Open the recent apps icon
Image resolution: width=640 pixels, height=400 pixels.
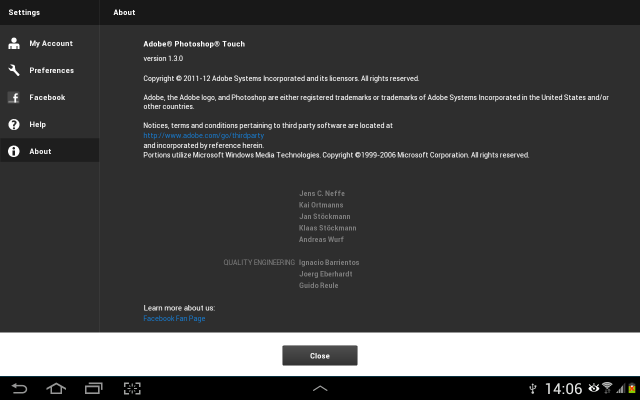93,388
